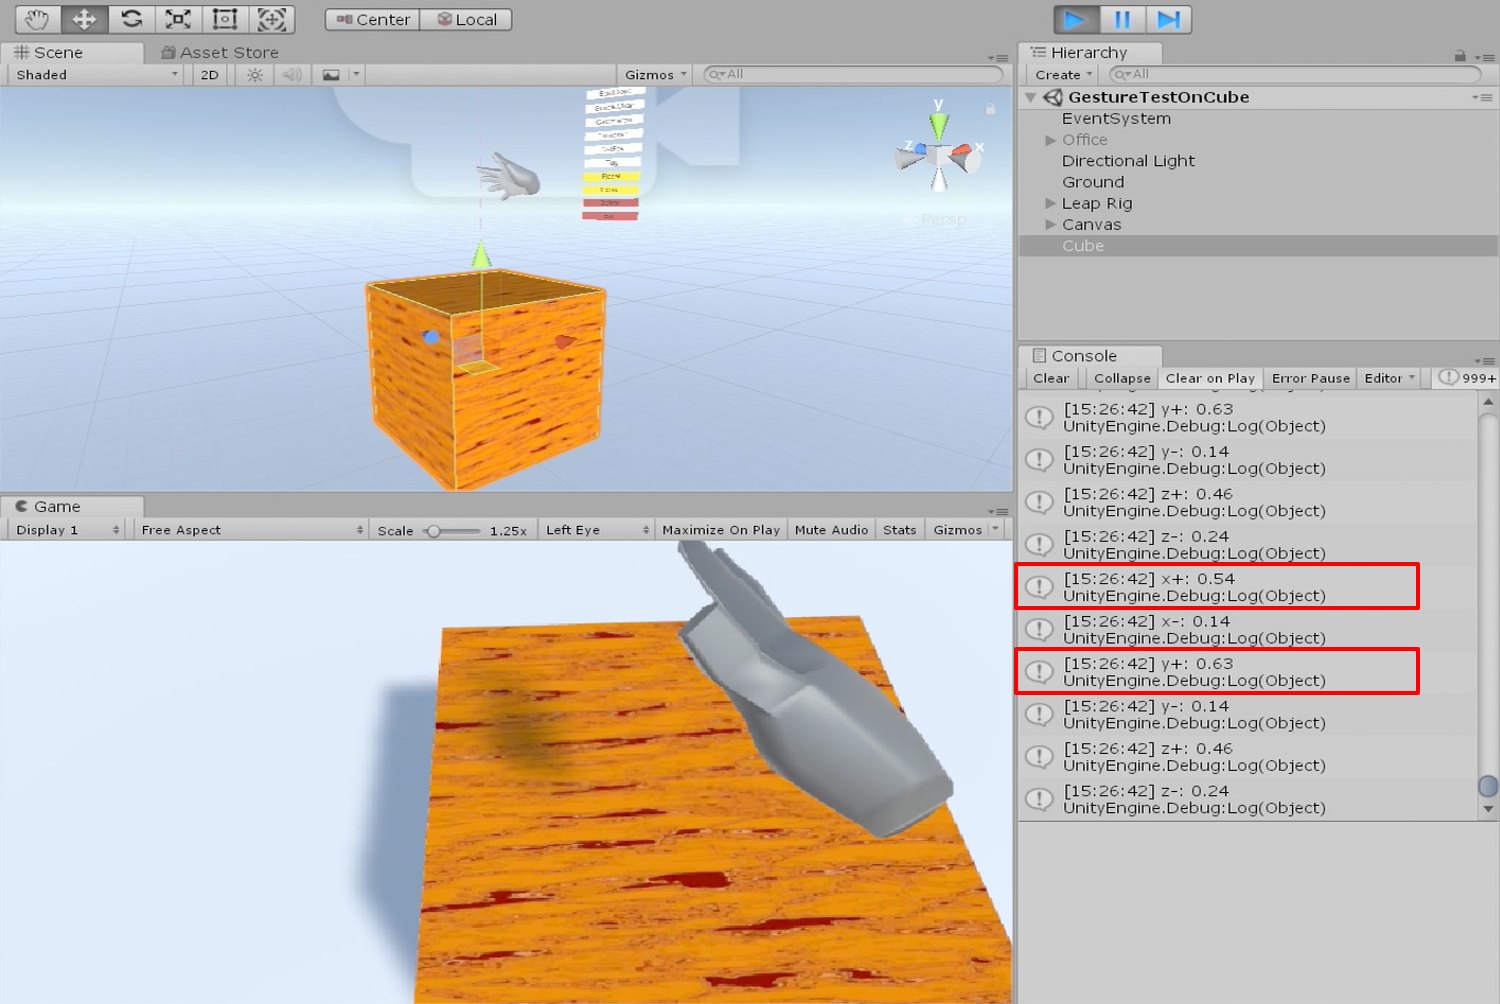Open the Shaded draw mode dropdown
This screenshot has width=1500, height=1004.
click(96, 75)
